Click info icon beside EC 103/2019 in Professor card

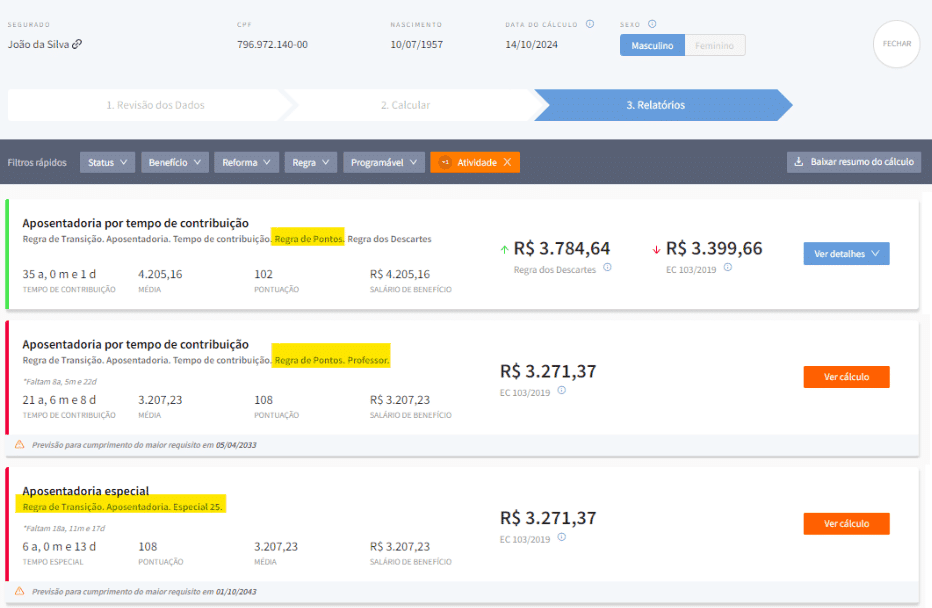[x=561, y=390]
